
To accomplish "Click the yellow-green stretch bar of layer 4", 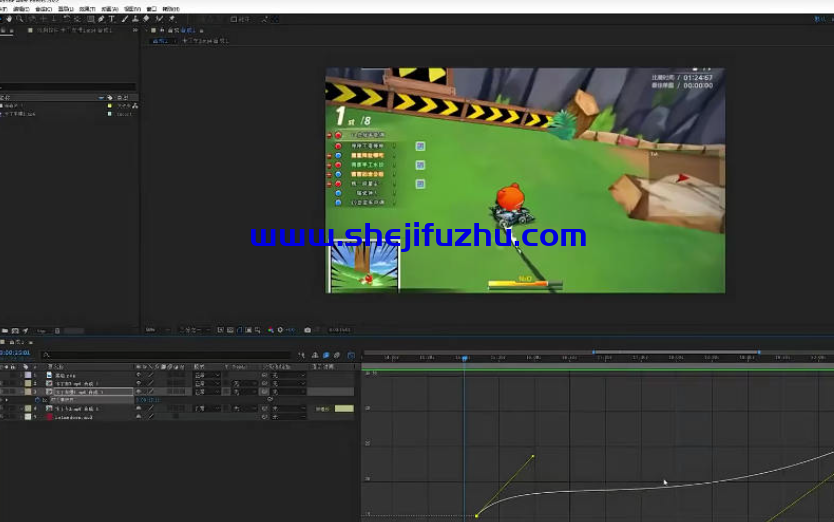I will coord(344,408).
